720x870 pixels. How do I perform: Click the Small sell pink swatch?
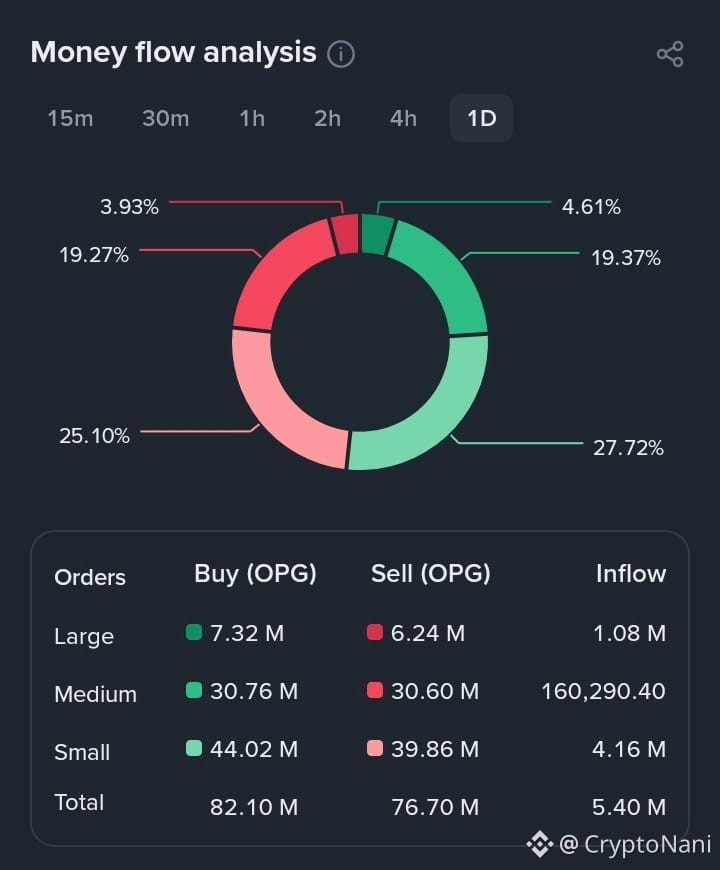click(x=375, y=748)
